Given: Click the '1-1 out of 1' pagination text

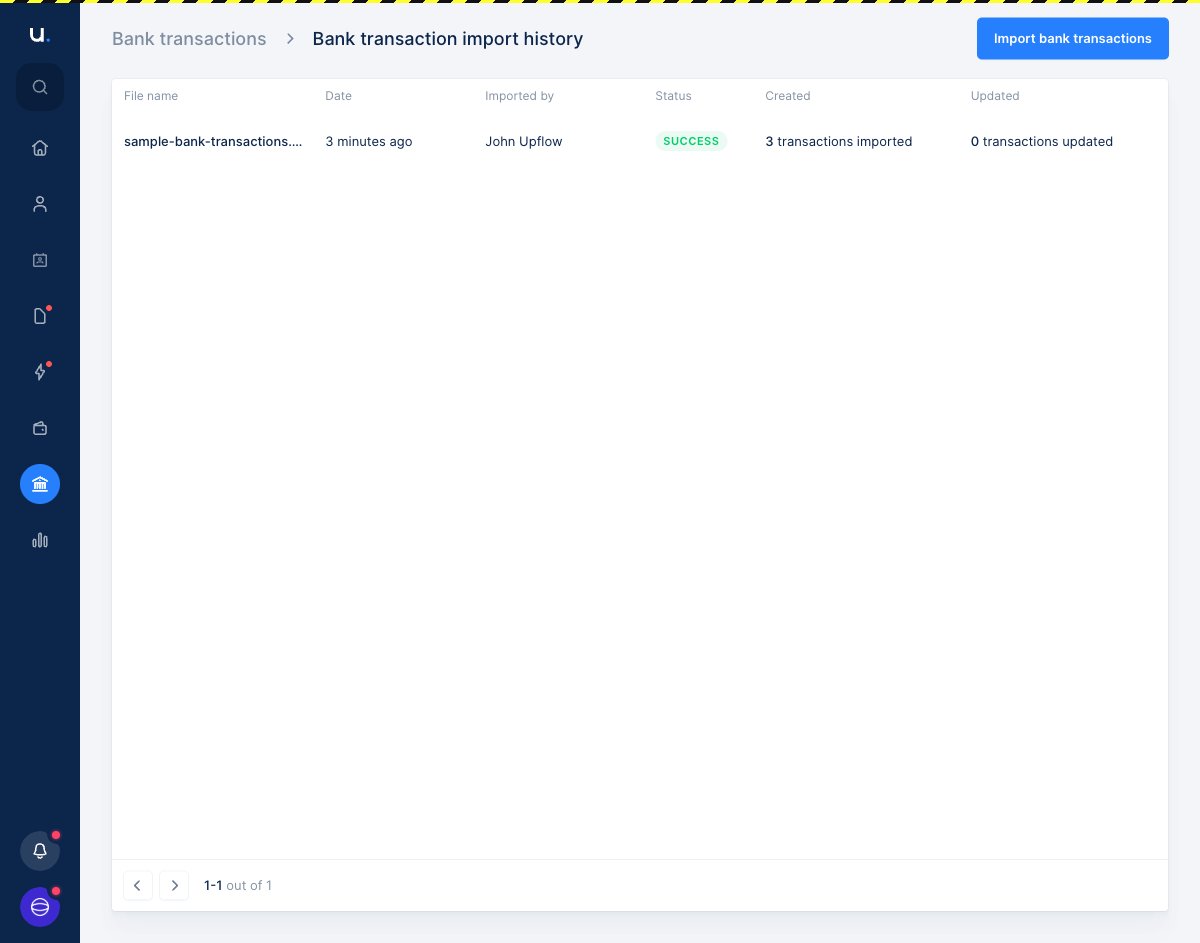Looking at the screenshot, I should [x=238, y=885].
